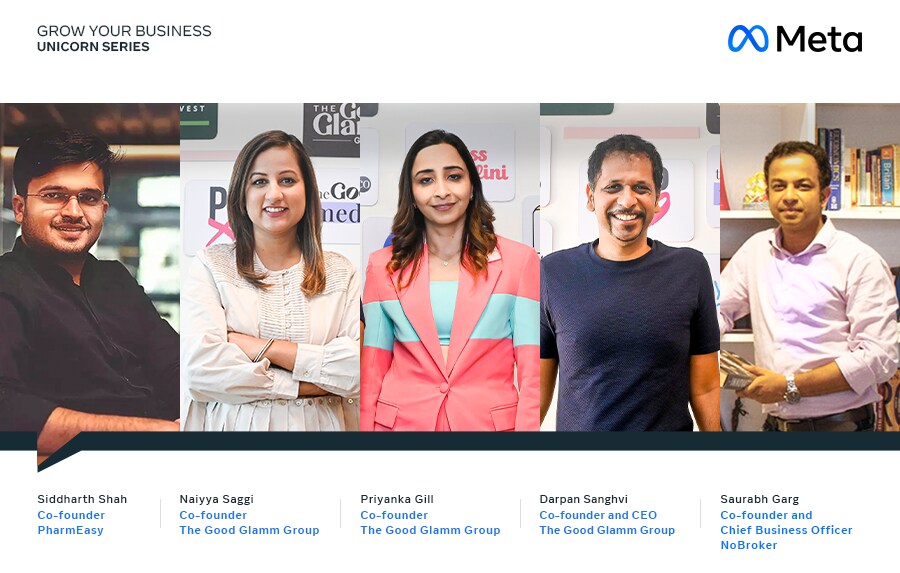Open the NoBroker company link
This screenshot has height=573, width=900.
tap(748, 545)
